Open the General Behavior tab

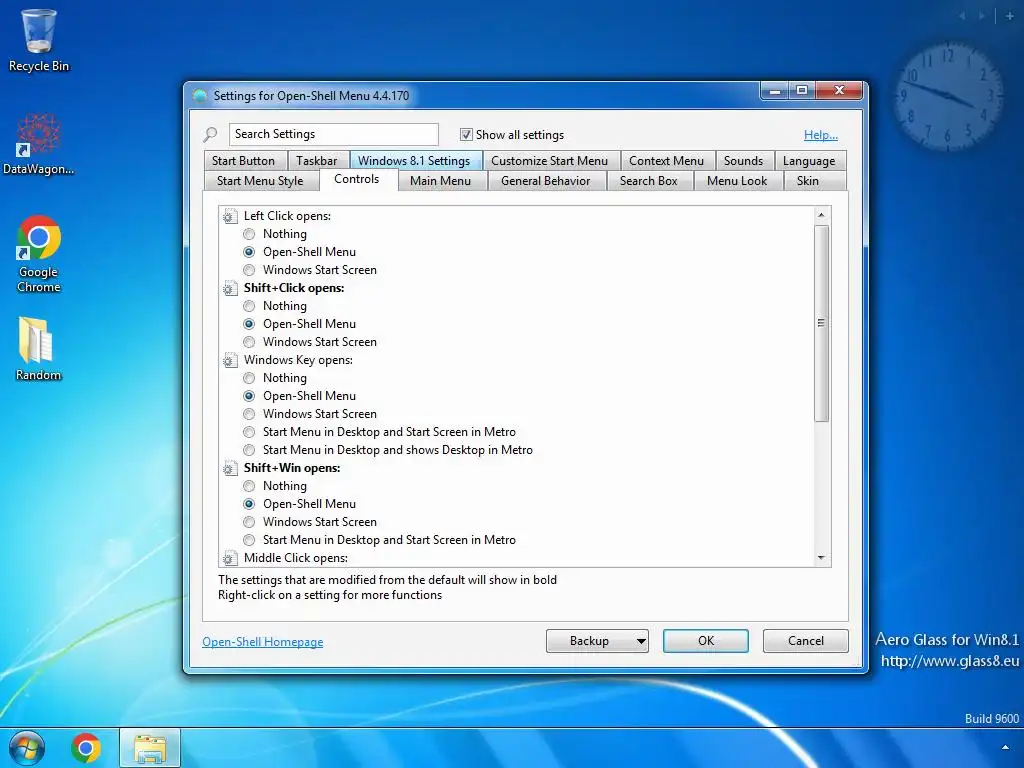coord(545,181)
